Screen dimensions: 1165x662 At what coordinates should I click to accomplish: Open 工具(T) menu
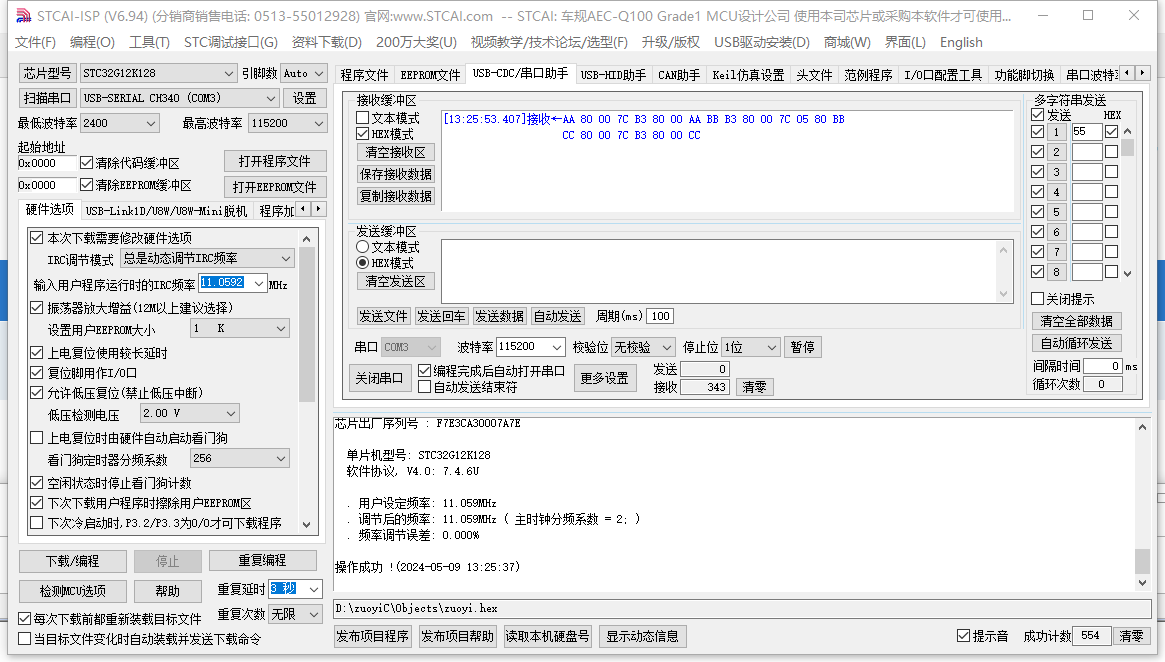pos(149,42)
